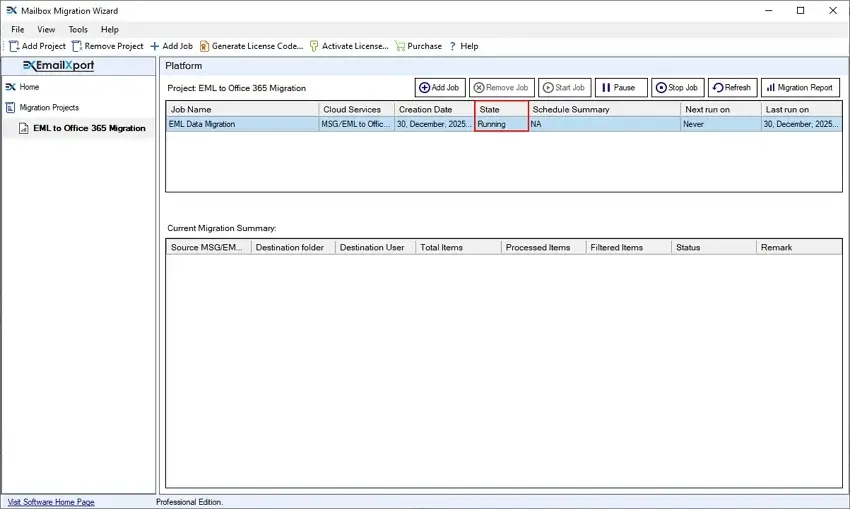Click the Destination User column header
The width and height of the screenshot is (850, 509).
point(375,247)
